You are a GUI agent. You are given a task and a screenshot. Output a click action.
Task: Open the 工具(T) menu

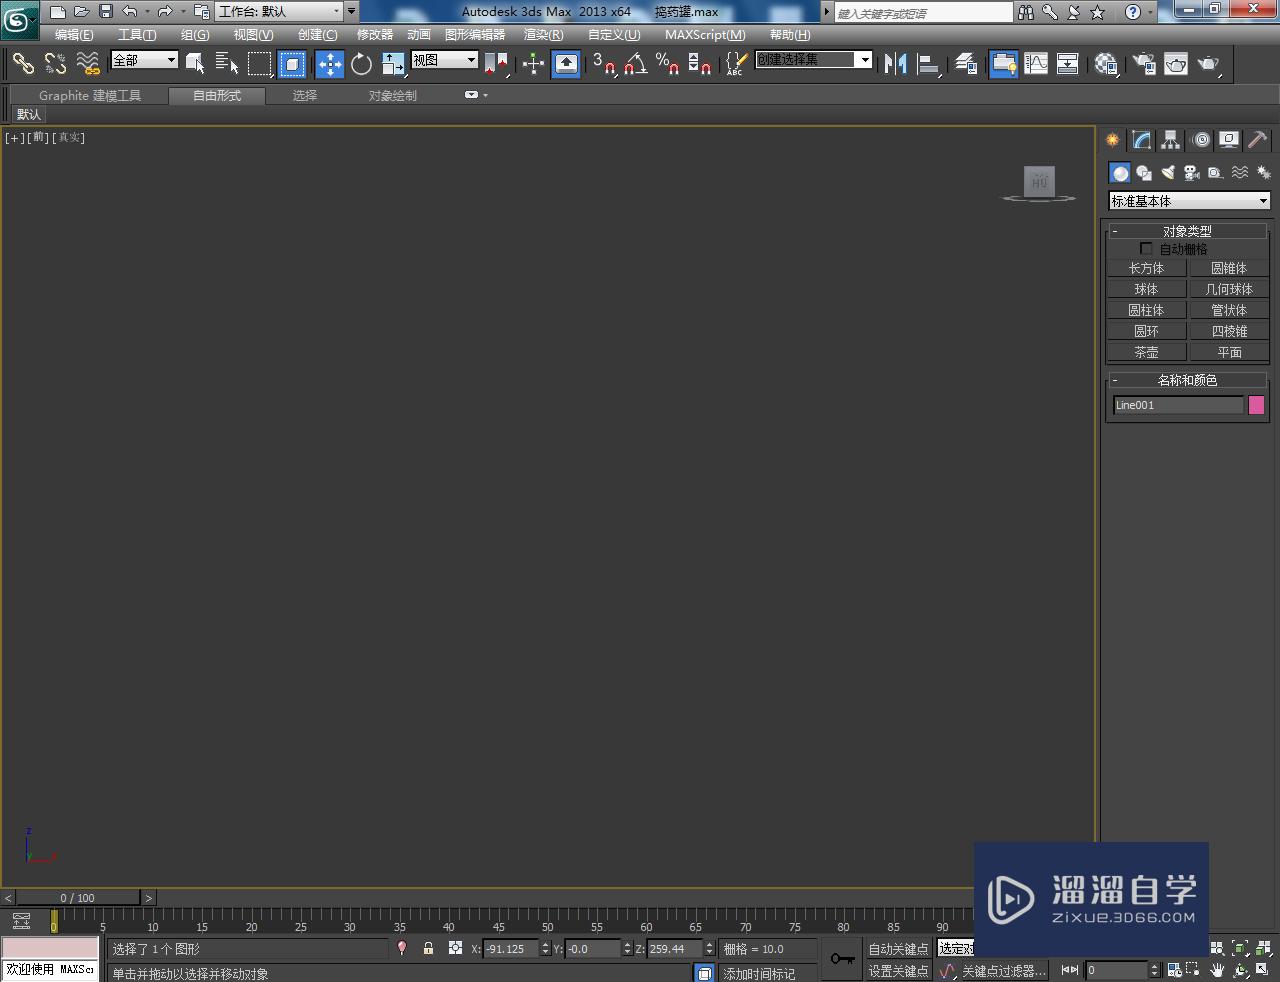pos(137,35)
